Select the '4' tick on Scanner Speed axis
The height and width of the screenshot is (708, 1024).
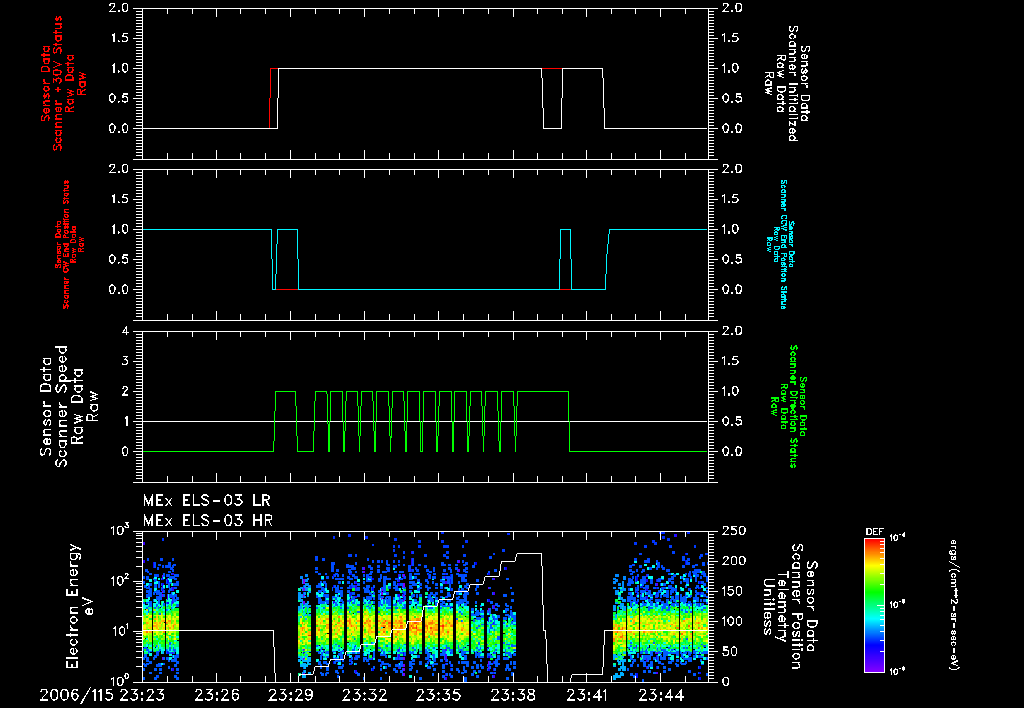tap(125, 331)
